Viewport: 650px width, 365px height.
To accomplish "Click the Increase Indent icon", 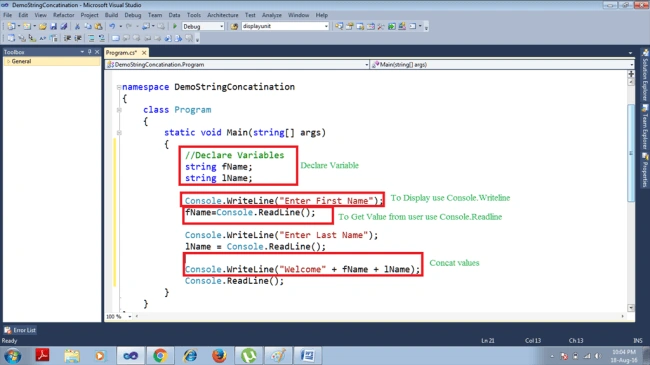I will [78, 38].
